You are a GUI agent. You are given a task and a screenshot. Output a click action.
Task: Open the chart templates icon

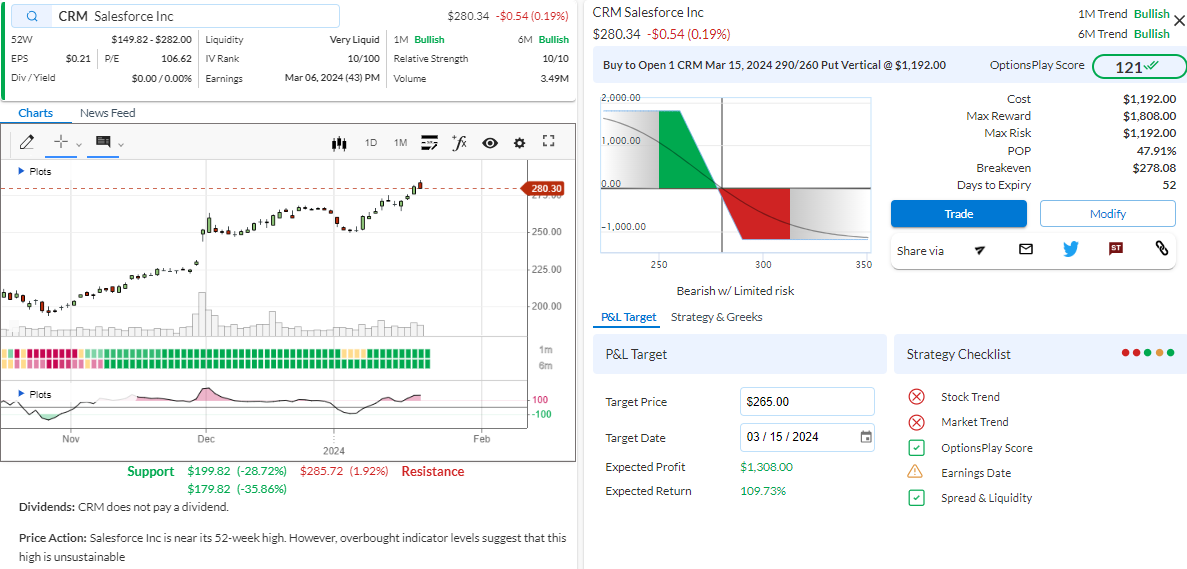click(430, 141)
